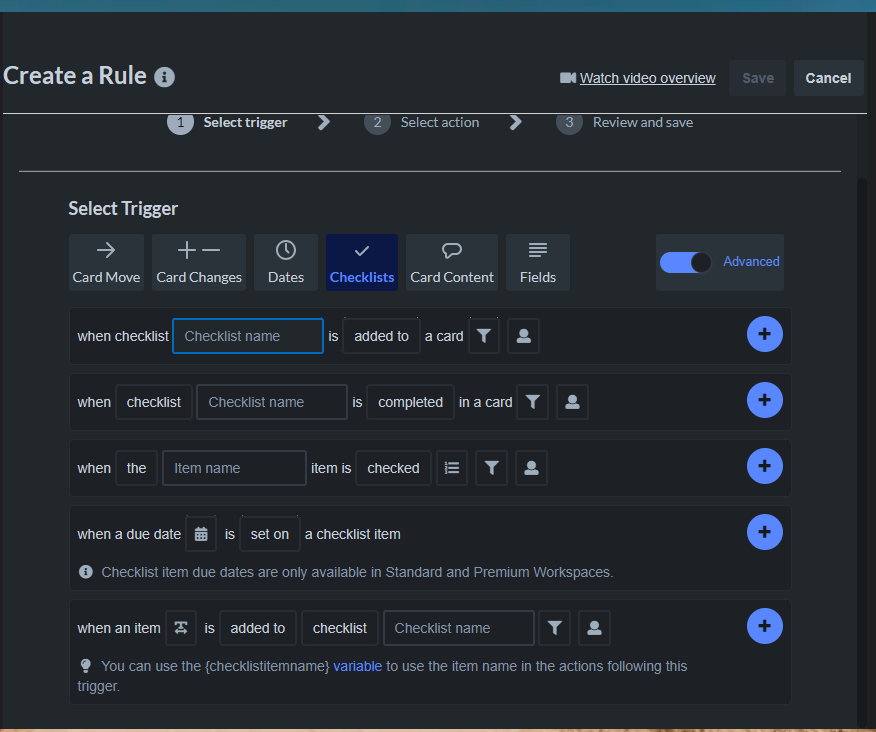Focus Checklist name field in completed row
Image resolution: width=876 pixels, height=732 pixels.
pos(272,402)
